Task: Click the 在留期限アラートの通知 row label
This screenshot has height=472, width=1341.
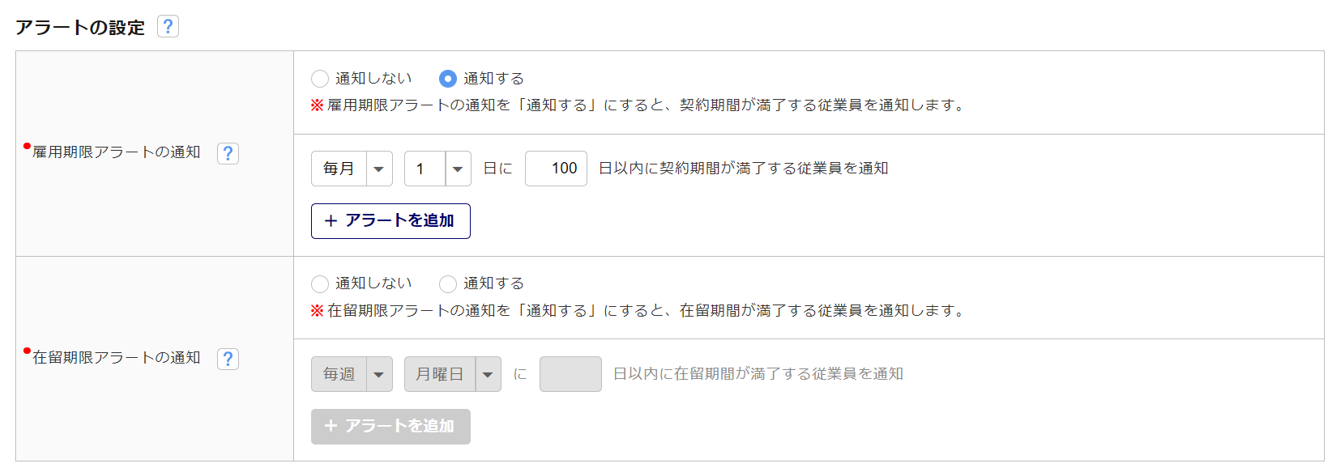Action: 116,358
